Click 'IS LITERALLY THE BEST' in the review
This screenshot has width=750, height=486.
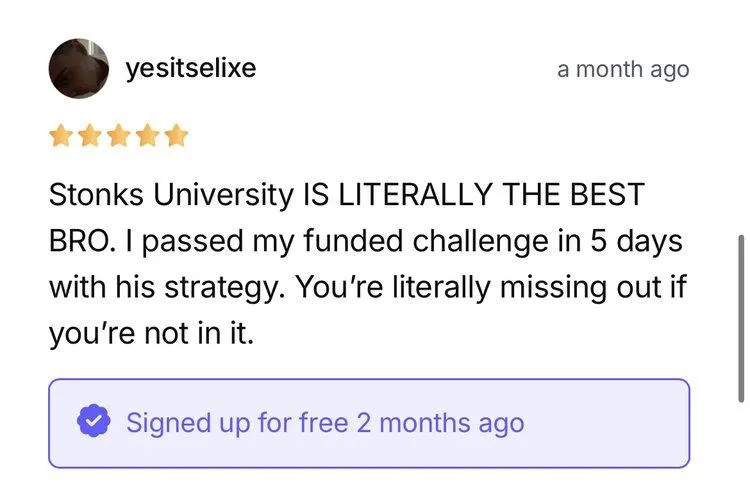coord(474,194)
